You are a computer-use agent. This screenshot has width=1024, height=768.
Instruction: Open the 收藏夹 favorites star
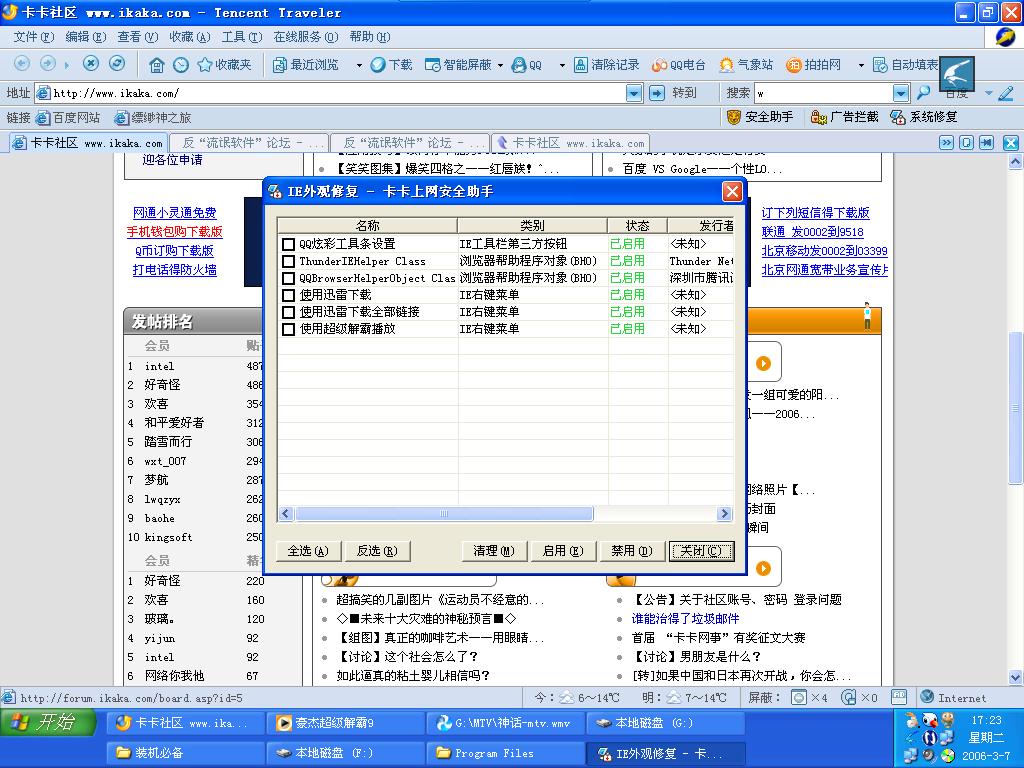[224, 65]
